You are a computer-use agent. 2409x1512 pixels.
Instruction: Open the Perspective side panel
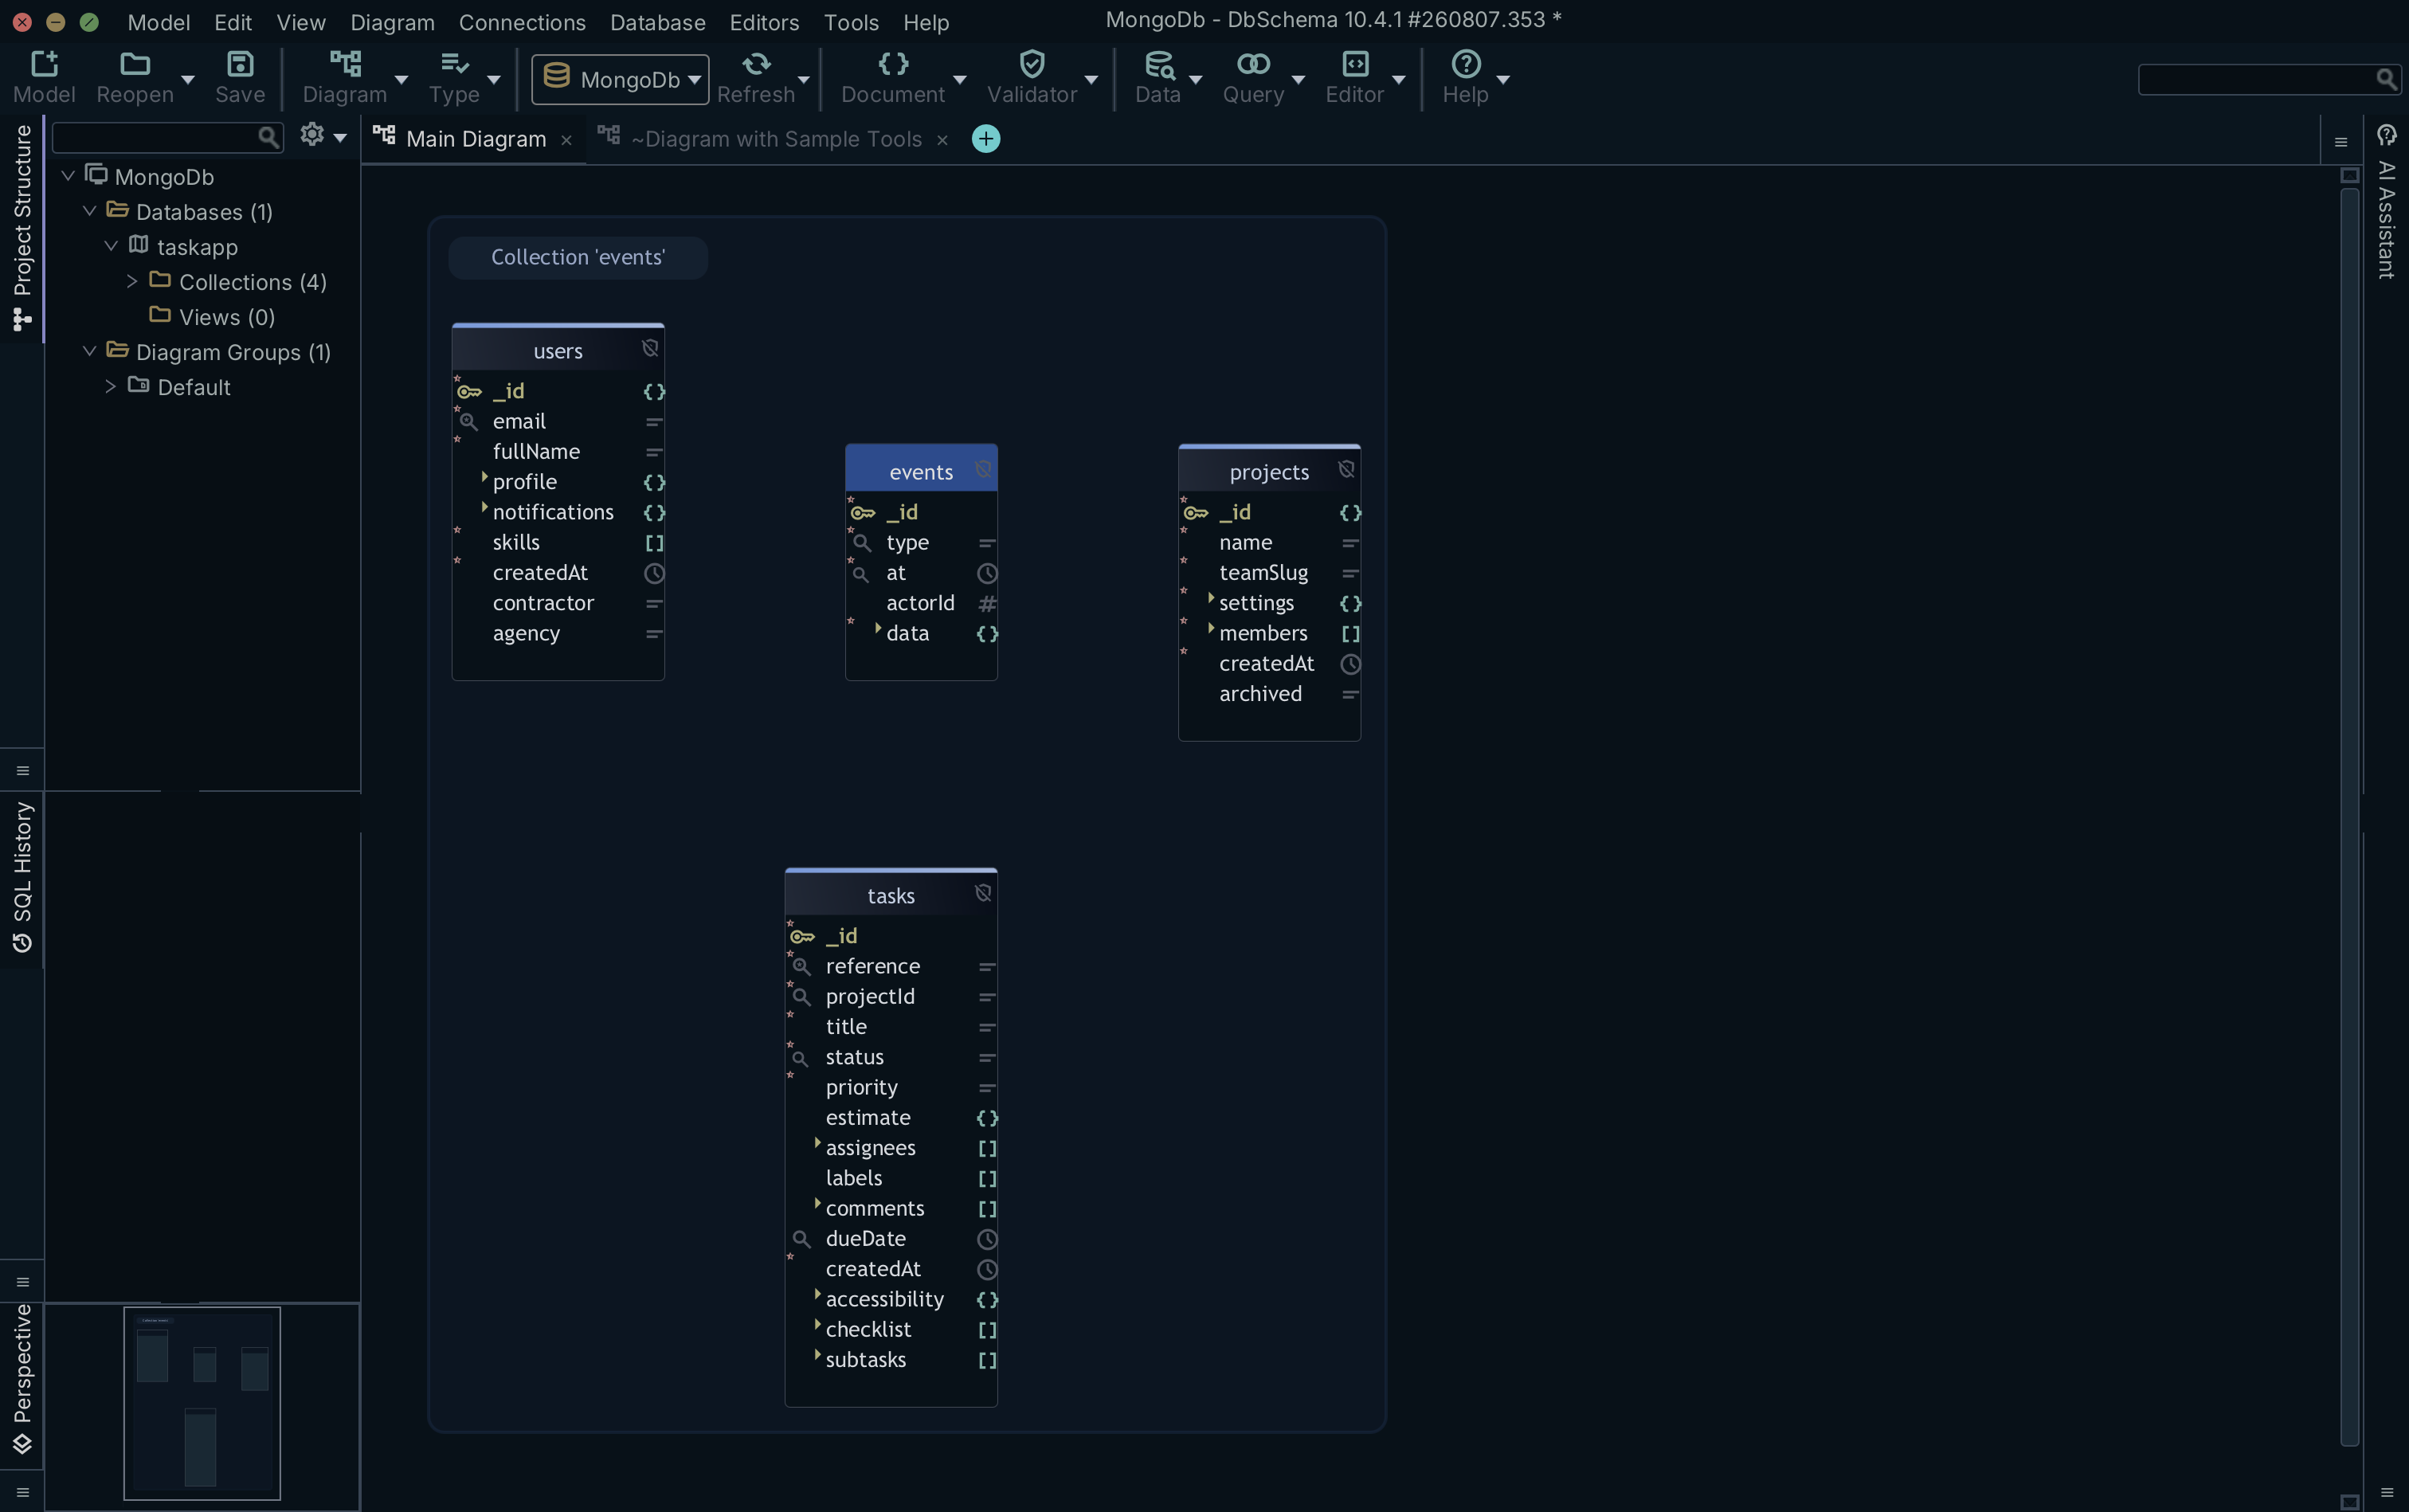coord(22,1379)
